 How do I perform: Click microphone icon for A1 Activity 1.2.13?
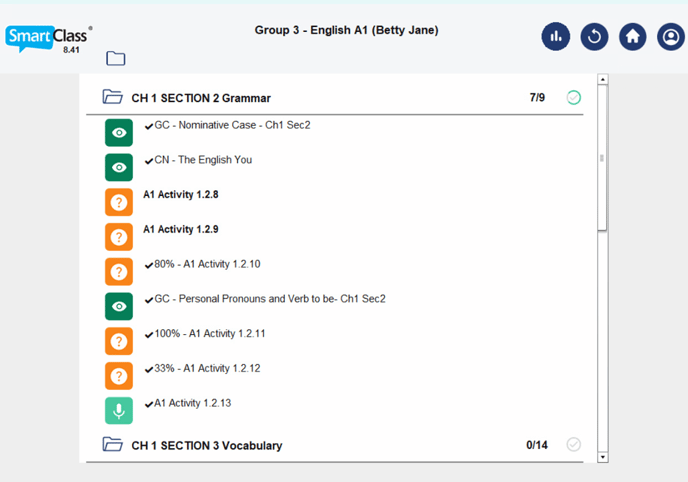(x=119, y=410)
